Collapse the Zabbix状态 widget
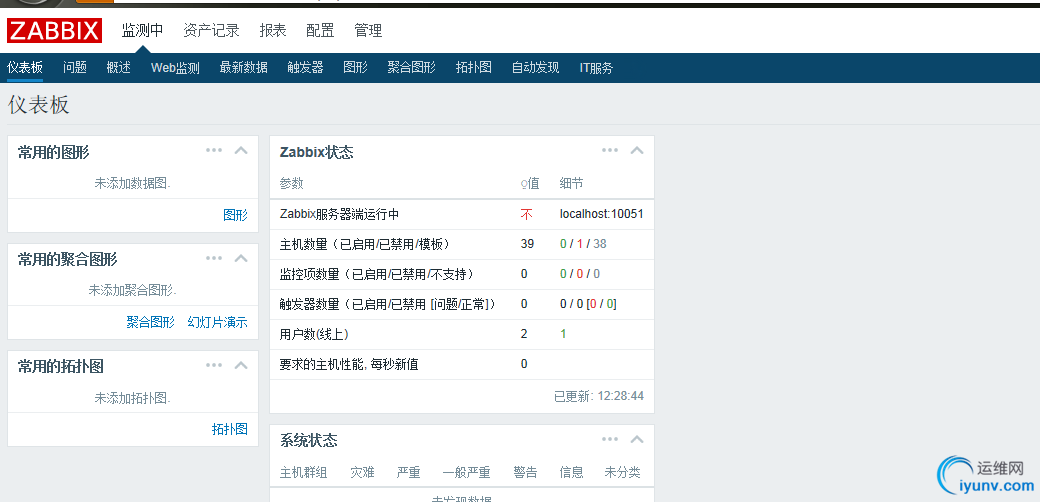The height and width of the screenshot is (502, 1040). tap(637, 151)
